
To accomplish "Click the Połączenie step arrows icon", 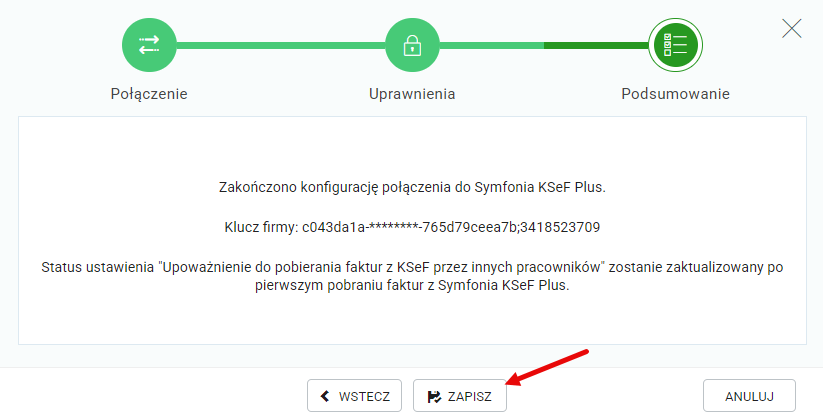I will pos(149,45).
